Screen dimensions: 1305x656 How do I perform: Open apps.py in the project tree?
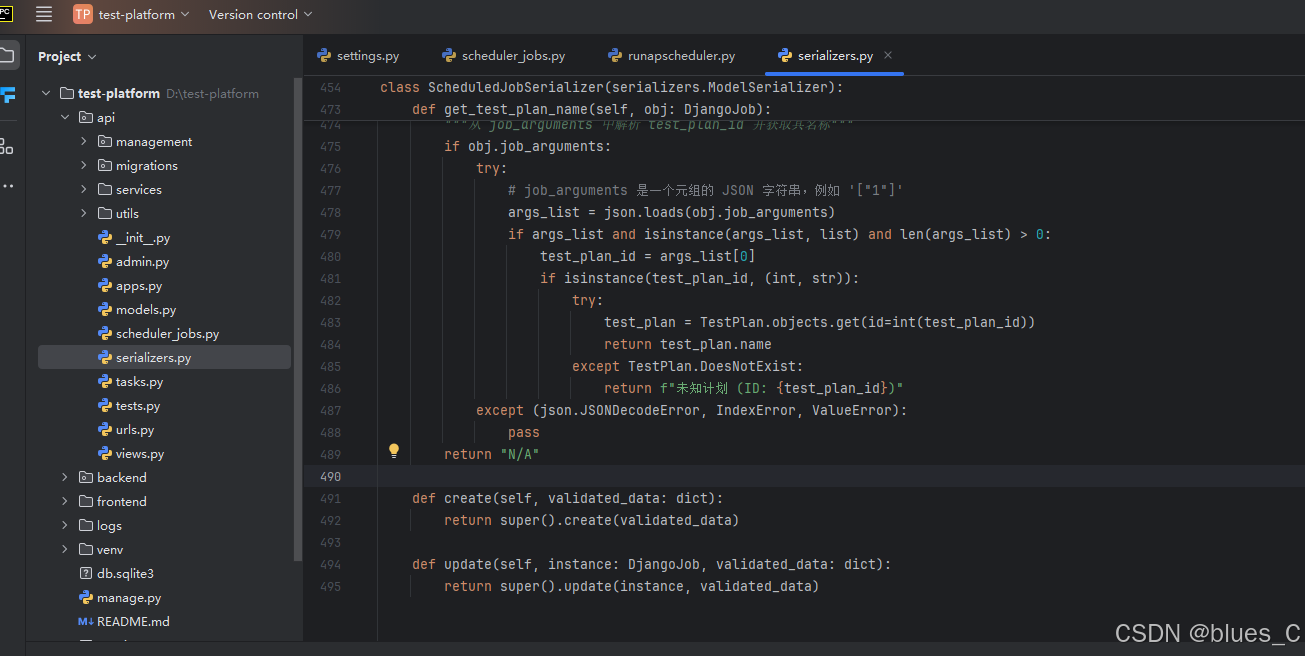point(139,285)
